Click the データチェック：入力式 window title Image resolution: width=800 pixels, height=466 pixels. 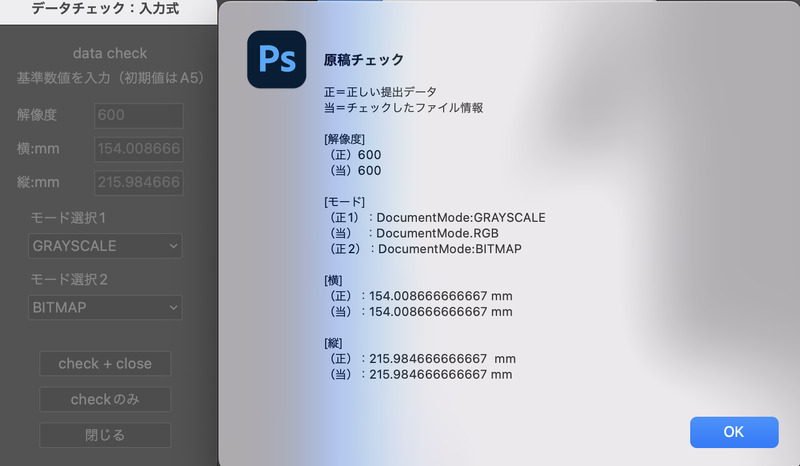pyautogui.click(x=105, y=9)
